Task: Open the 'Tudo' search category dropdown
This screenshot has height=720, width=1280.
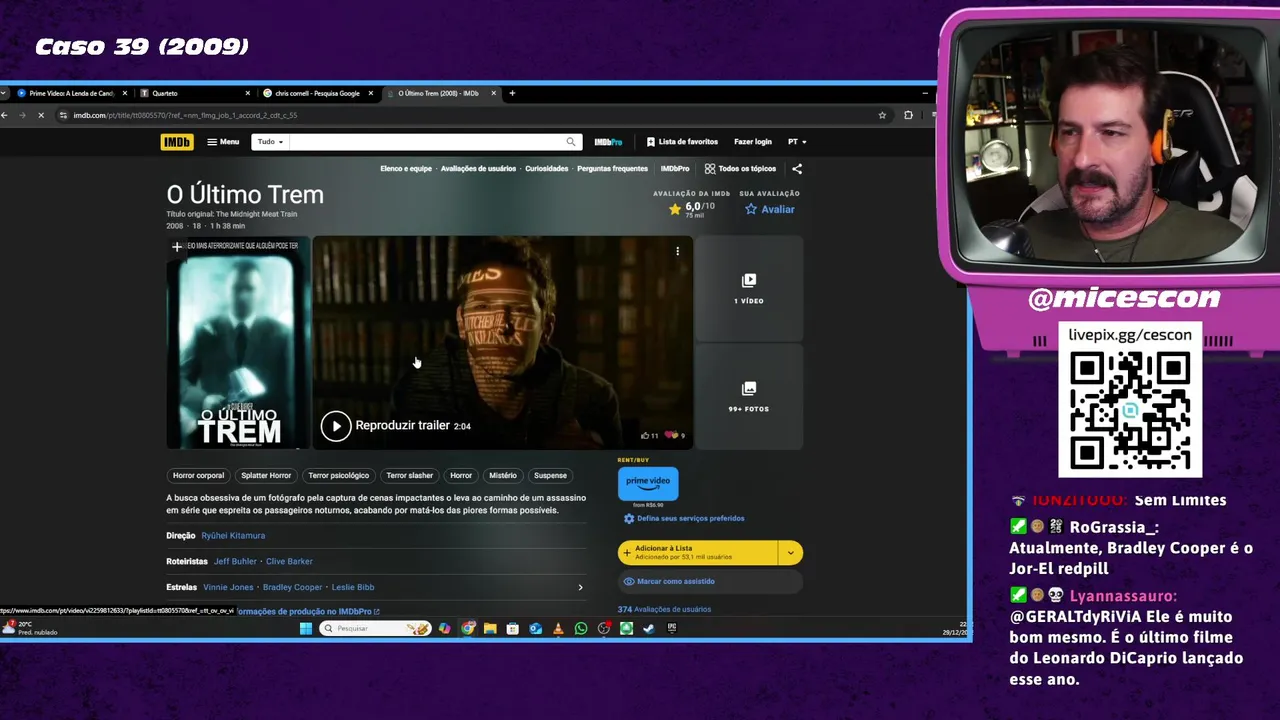Action: tap(270, 142)
